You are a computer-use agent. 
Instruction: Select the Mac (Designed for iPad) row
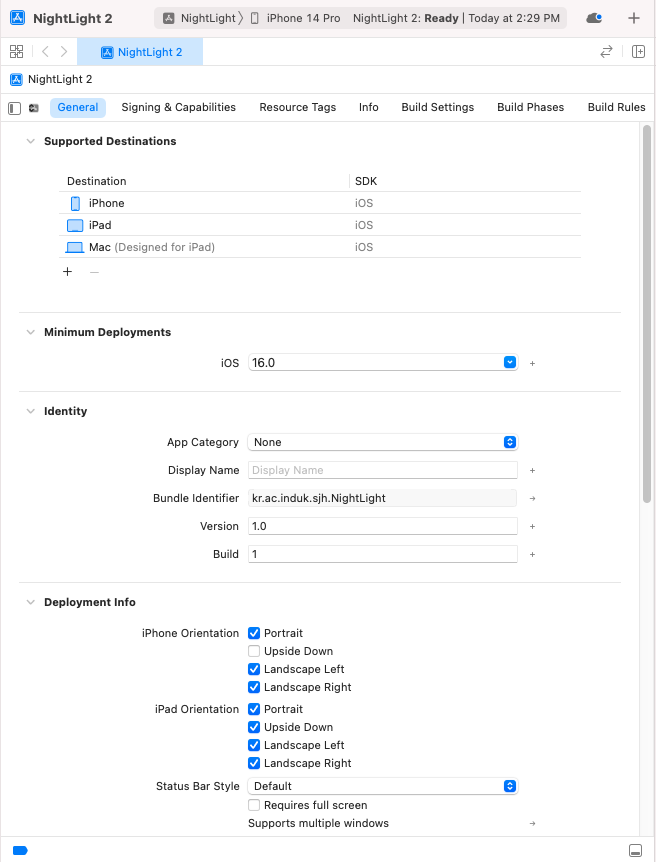pyautogui.click(x=319, y=247)
